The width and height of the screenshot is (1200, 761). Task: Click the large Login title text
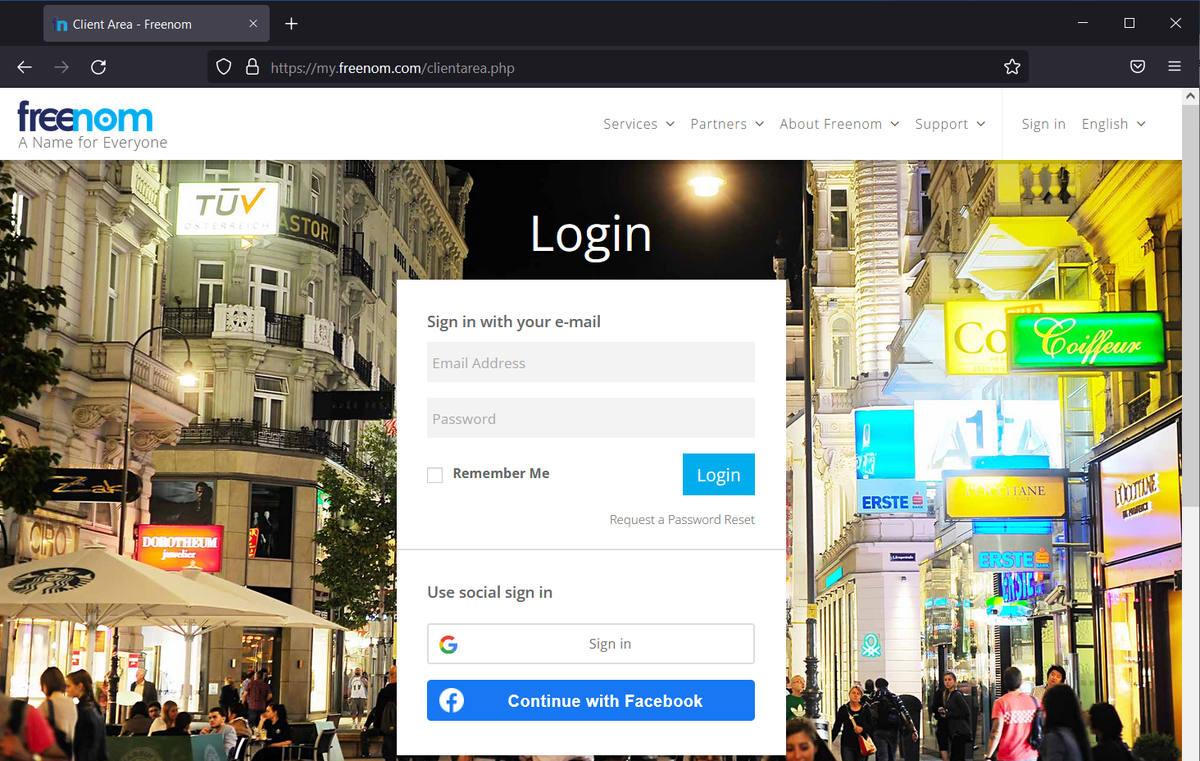click(591, 234)
